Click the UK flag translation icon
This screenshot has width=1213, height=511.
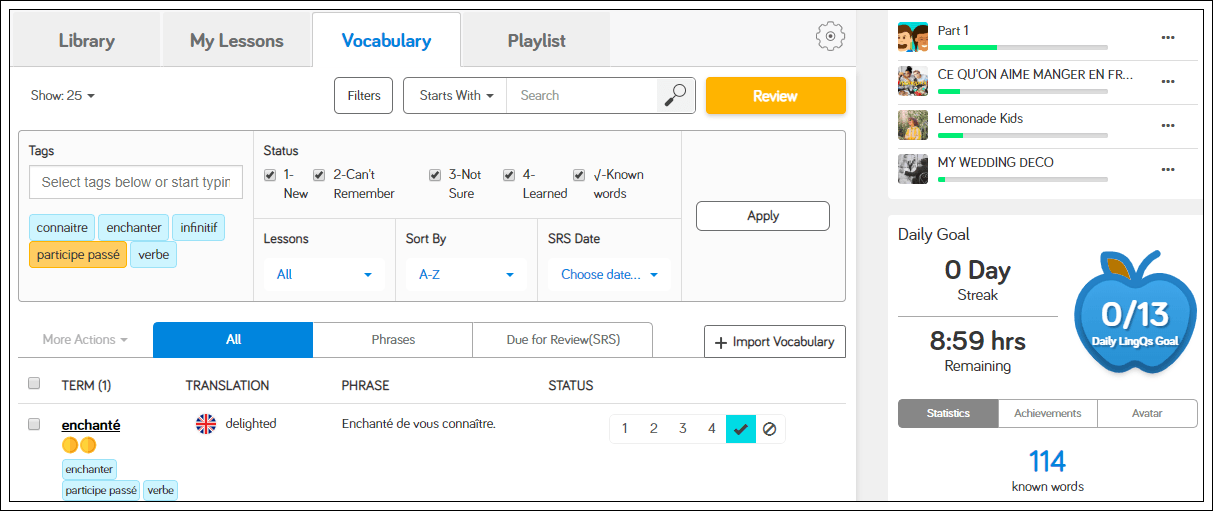coord(206,424)
